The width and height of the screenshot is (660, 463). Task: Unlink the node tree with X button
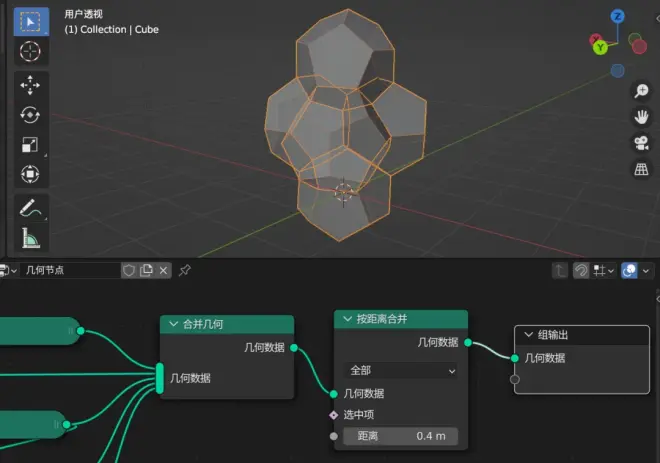(163, 270)
